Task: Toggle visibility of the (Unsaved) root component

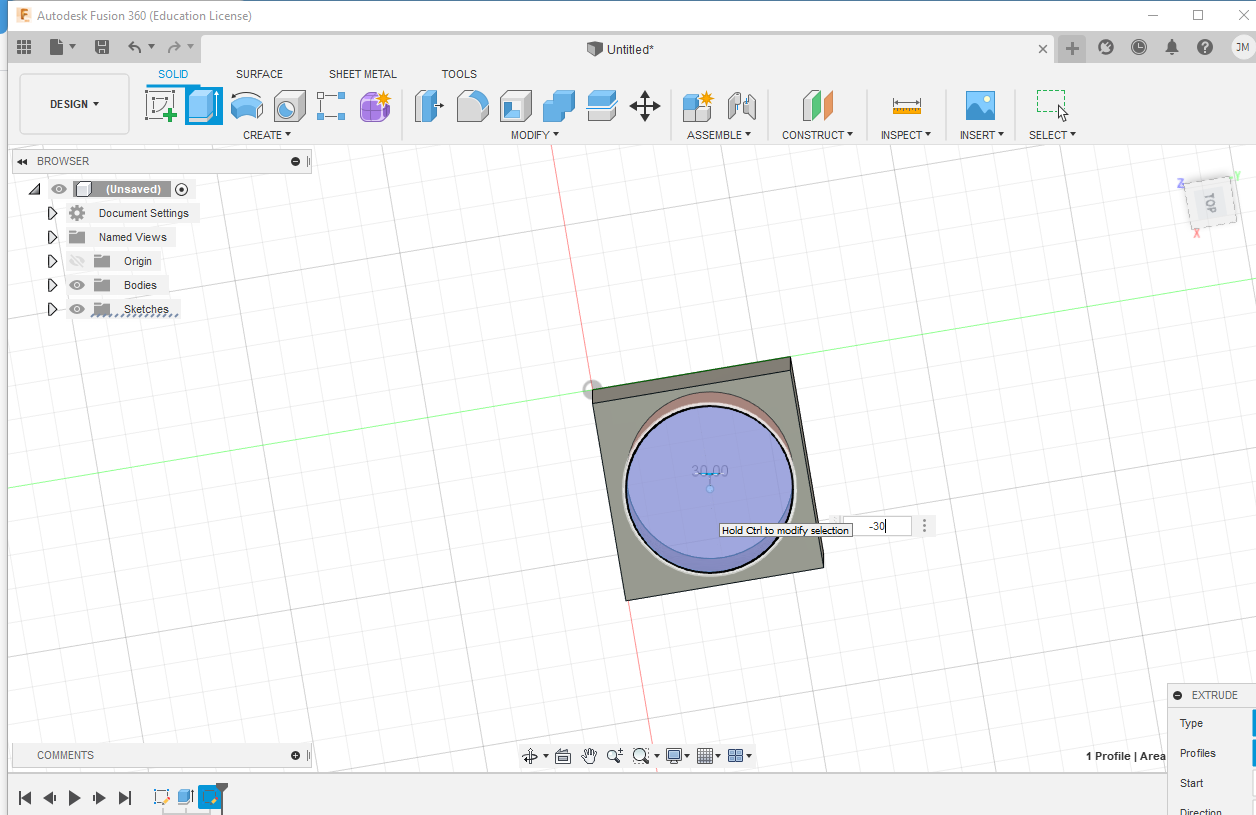Action: tap(59, 189)
